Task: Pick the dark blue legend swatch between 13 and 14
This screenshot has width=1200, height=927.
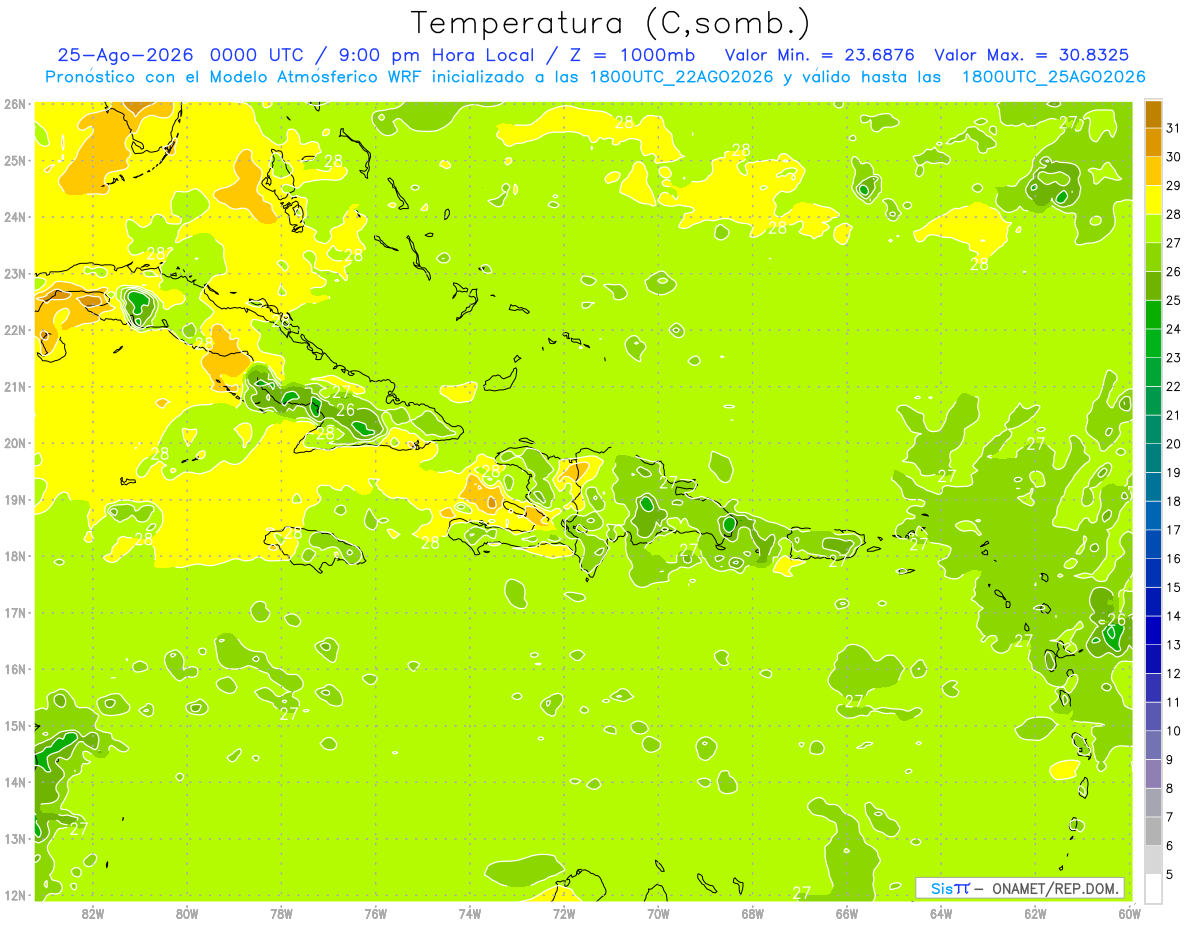Action: [1153, 630]
